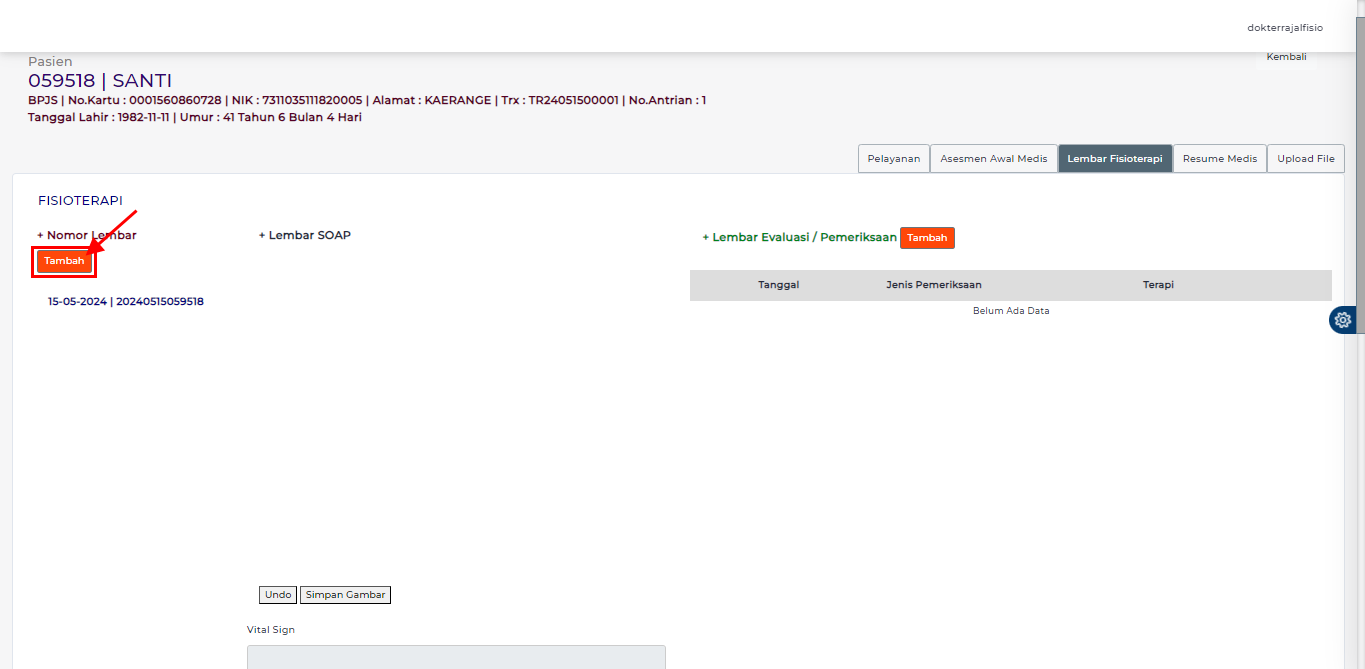Click Tambah beside Lembar Evaluasi / Pemeriksaan

point(927,238)
